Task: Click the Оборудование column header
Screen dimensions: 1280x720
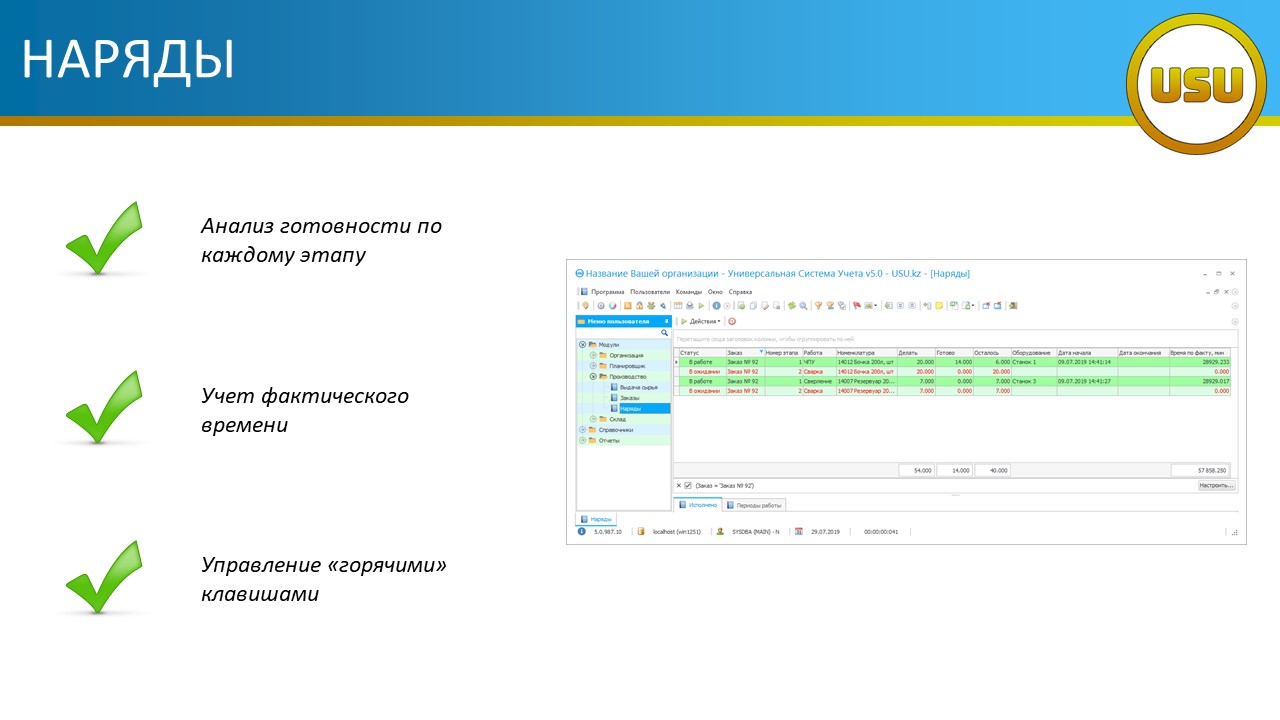Action: [x=1034, y=352]
